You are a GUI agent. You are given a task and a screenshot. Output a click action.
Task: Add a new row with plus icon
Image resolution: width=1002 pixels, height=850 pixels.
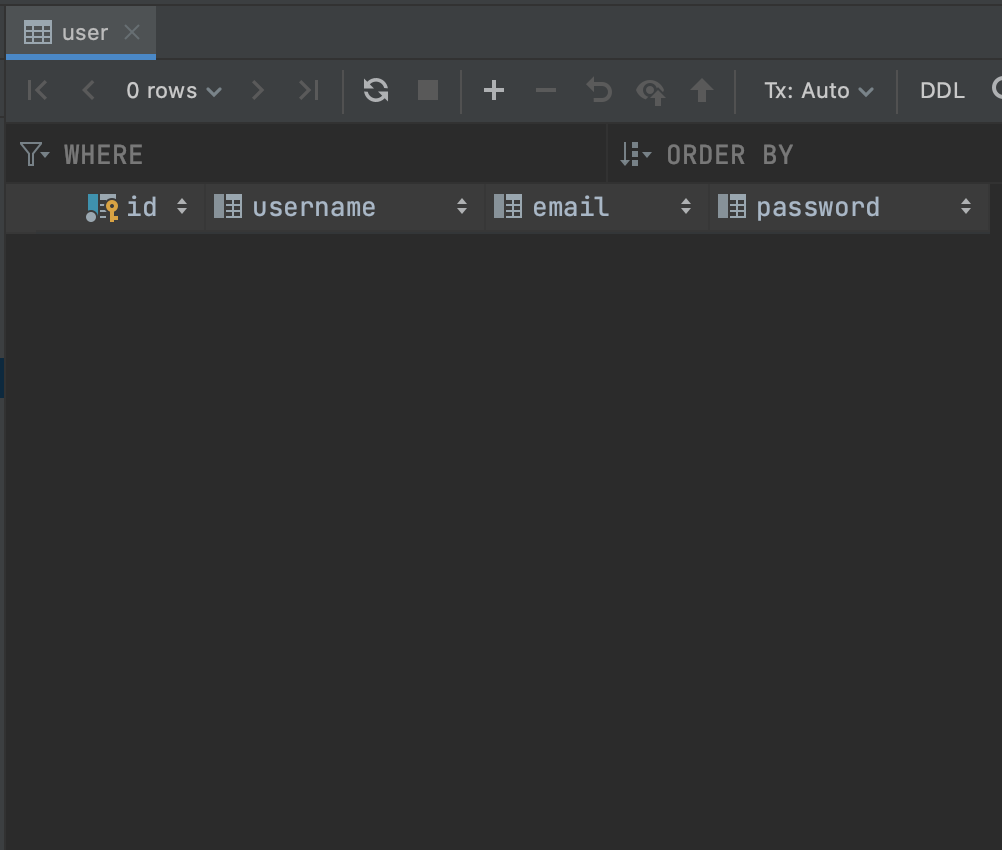[494, 90]
